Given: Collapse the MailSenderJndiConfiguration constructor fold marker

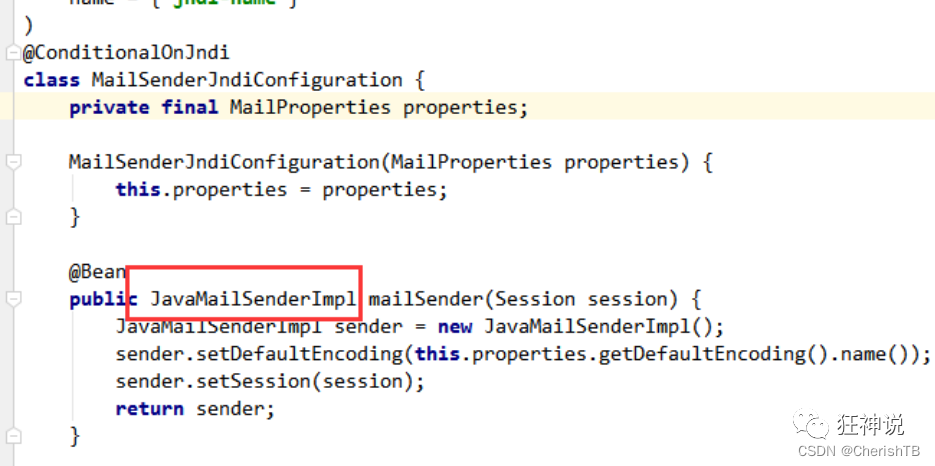Looking at the screenshot, I should pos(13,162).
